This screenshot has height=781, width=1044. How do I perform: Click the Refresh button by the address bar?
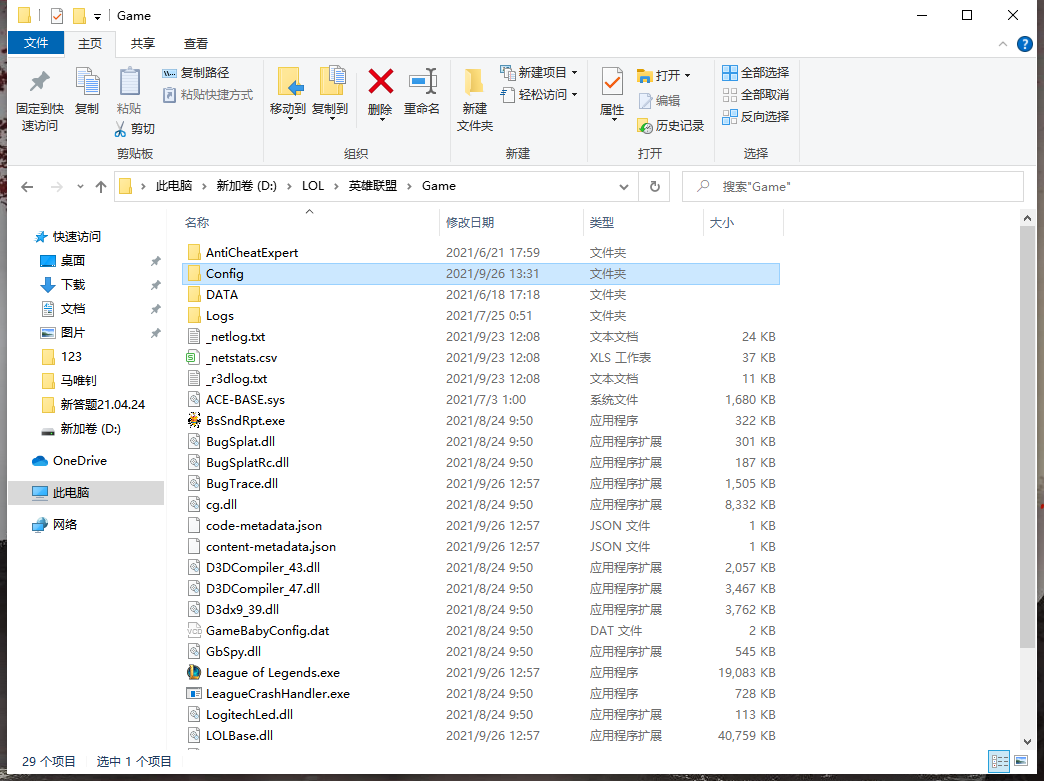coord(655,187)
